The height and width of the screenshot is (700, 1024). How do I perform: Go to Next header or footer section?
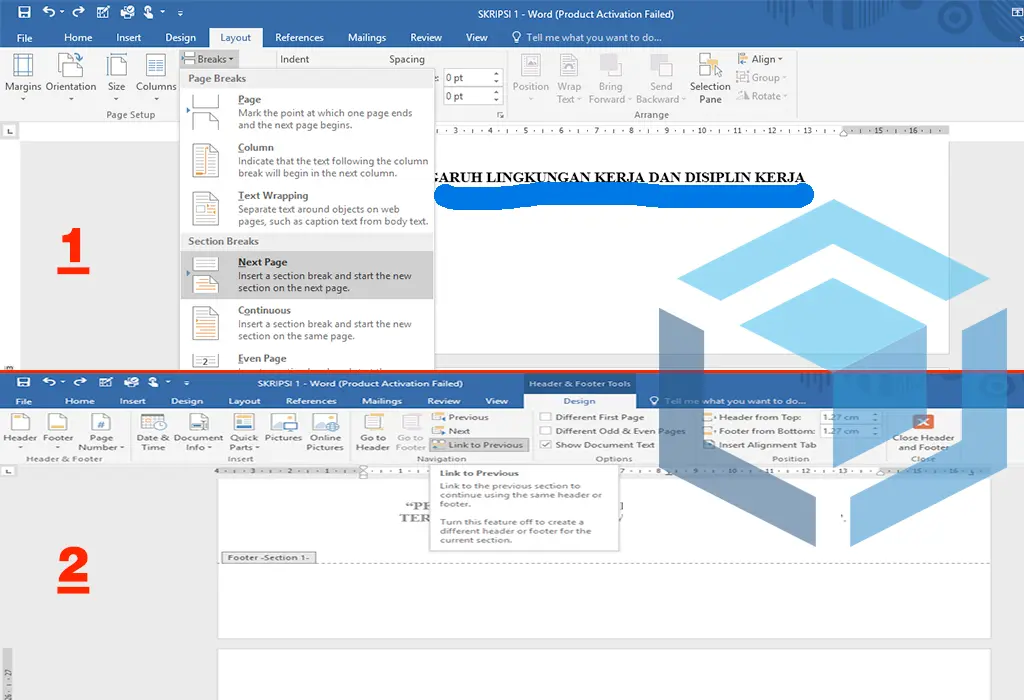pos(451,431)
